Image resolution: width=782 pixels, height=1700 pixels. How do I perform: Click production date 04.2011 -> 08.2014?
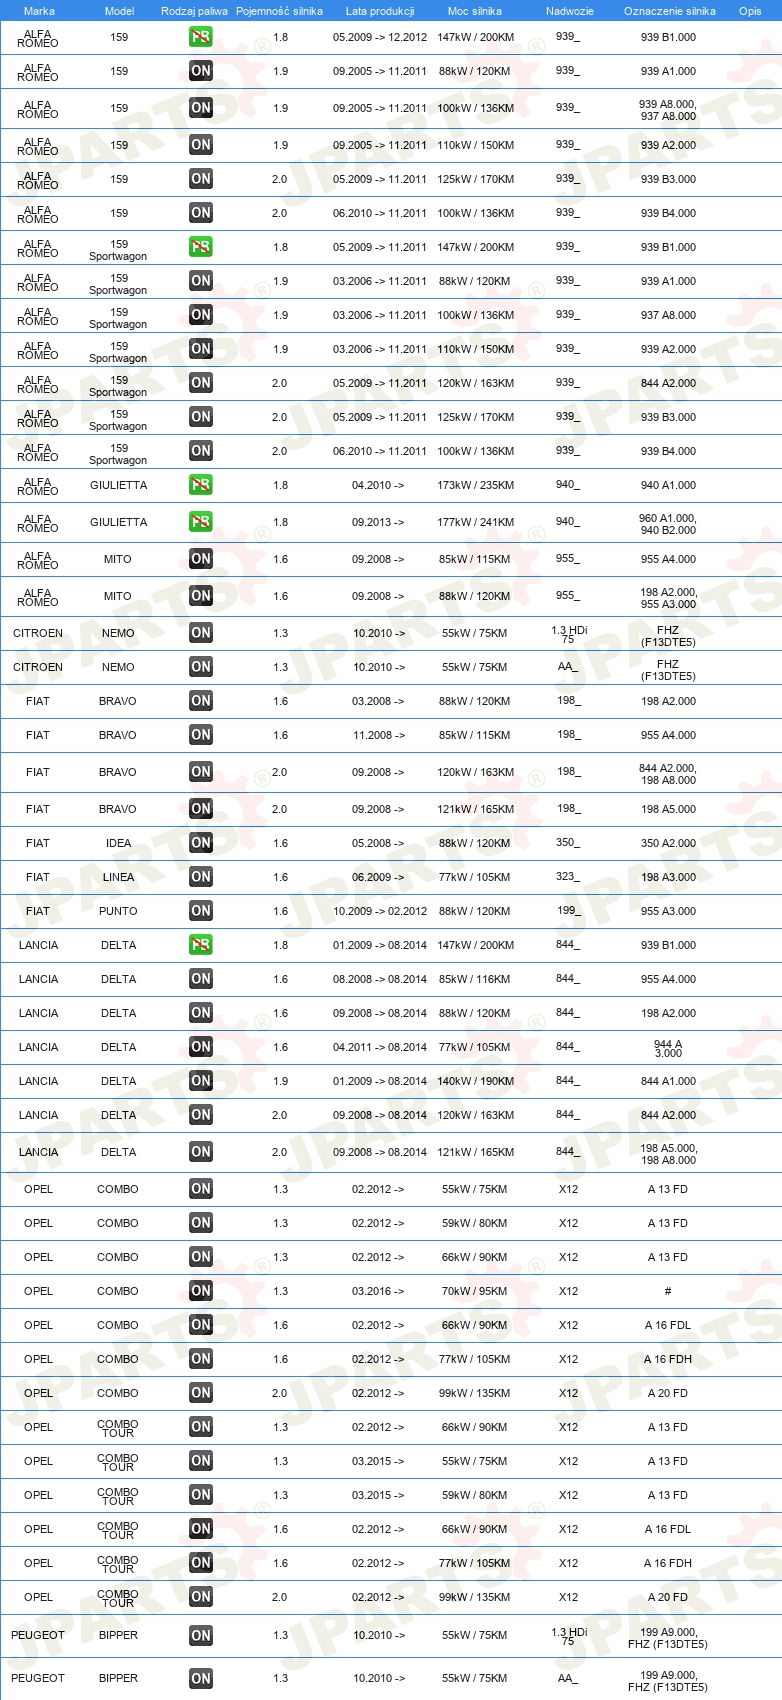tap(380, 1047)
